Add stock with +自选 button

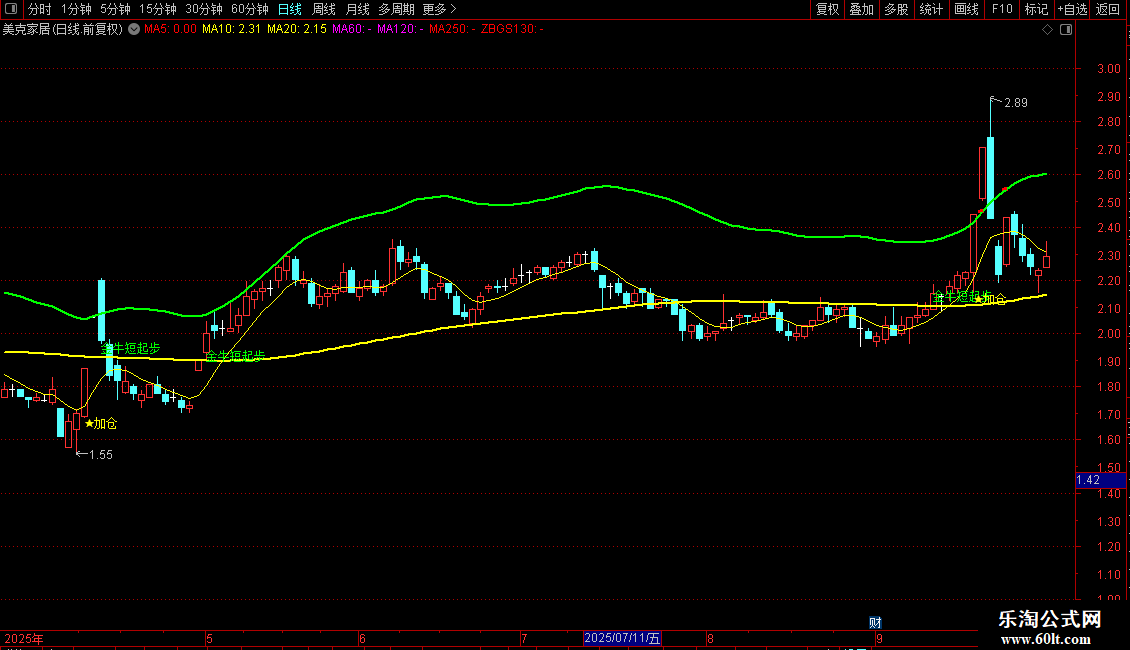[x=1072, y=9]
